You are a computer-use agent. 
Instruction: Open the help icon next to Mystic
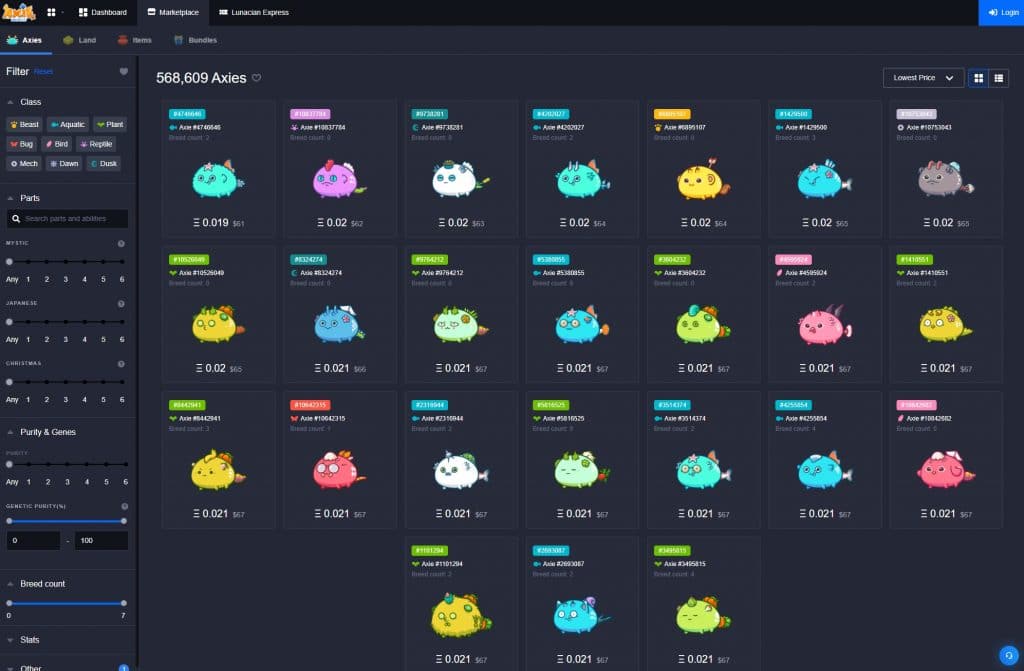point(121,243)
